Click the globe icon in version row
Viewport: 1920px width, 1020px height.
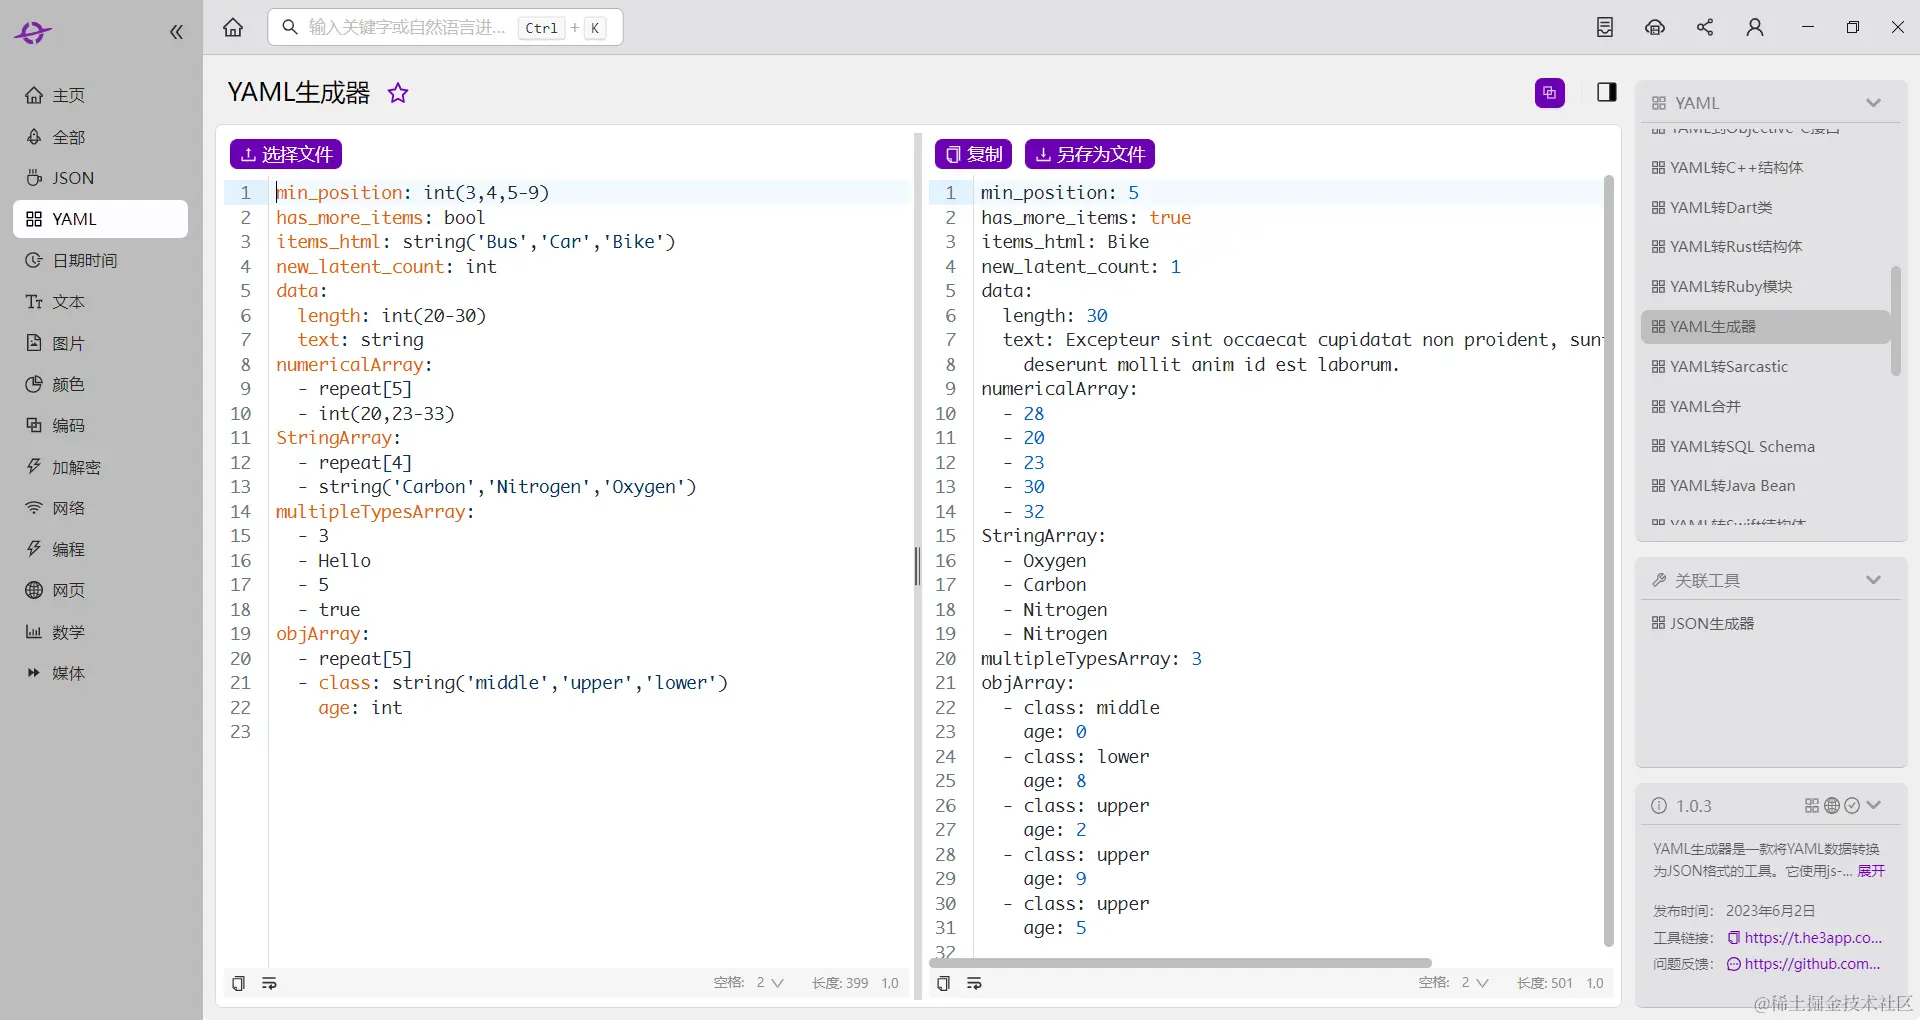[x=1832, y=806]
